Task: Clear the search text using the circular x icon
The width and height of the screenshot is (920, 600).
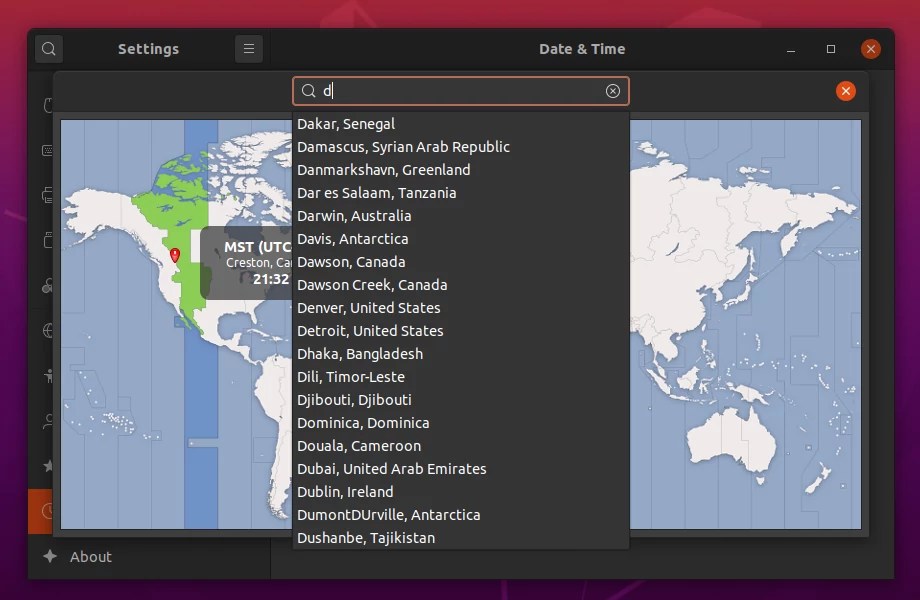Action: 612,91
